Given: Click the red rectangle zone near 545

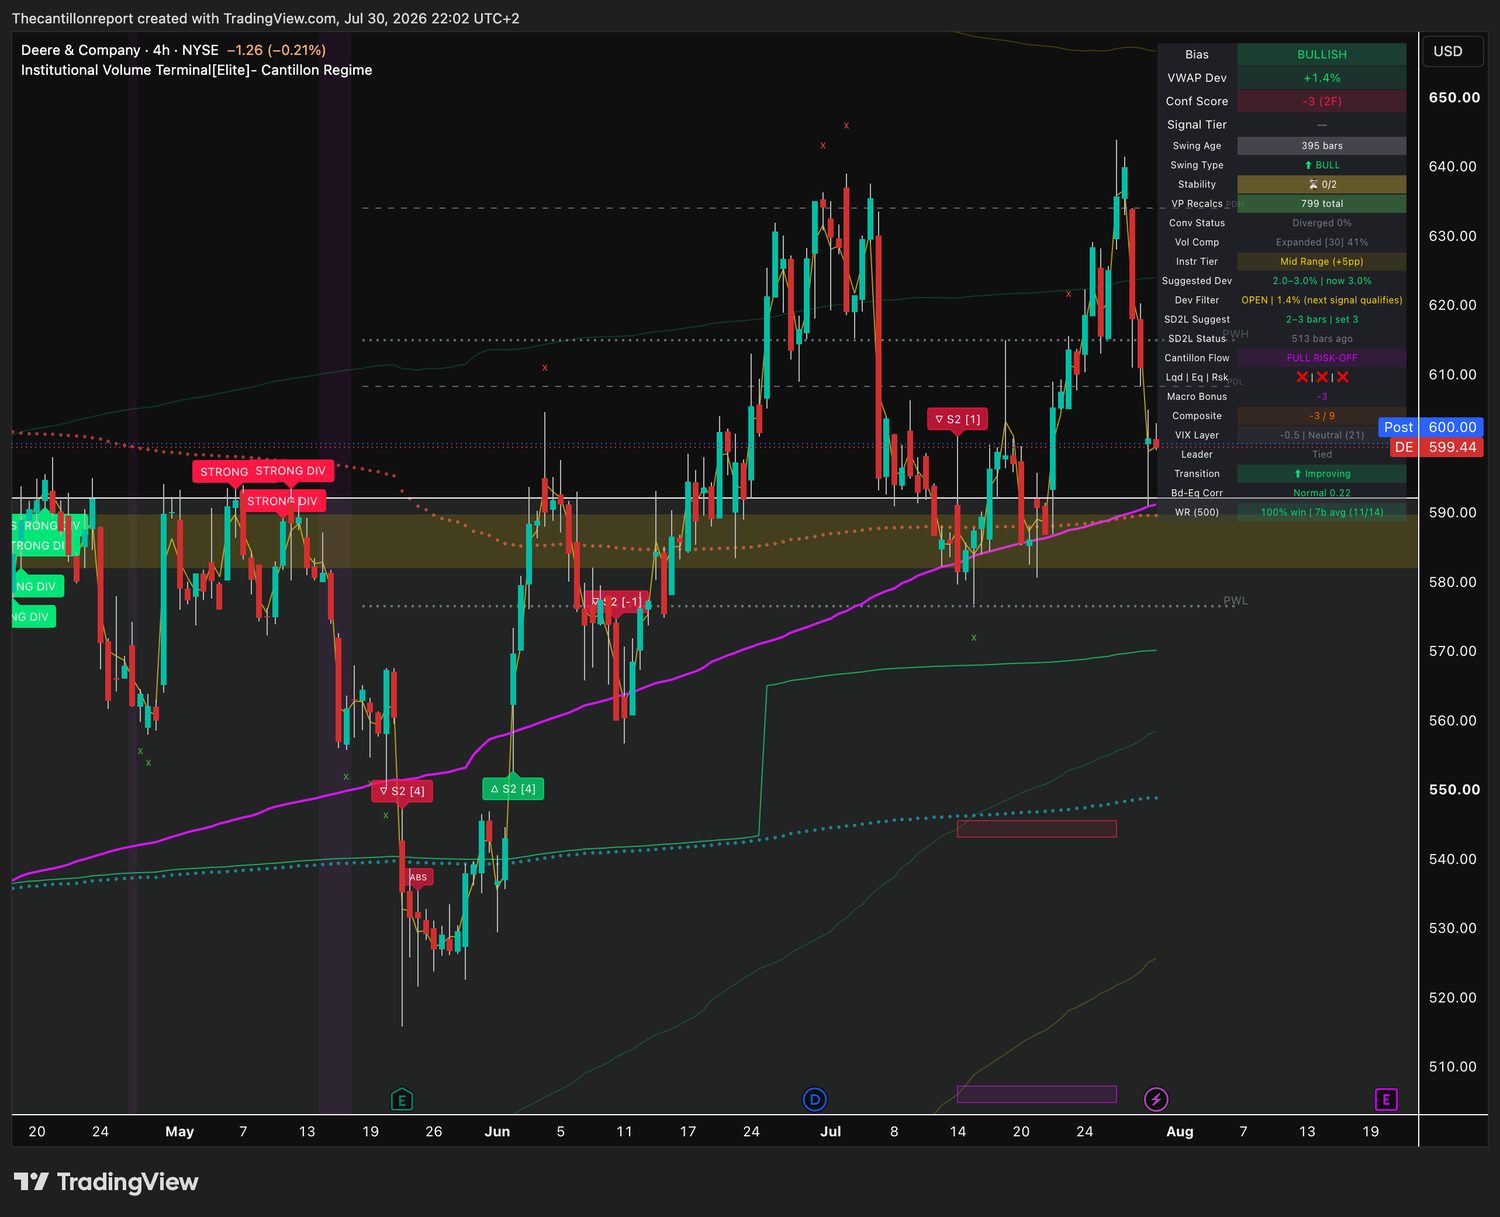Looking at the screenshot, I should pyautogui.click(x=1036, y=829).
